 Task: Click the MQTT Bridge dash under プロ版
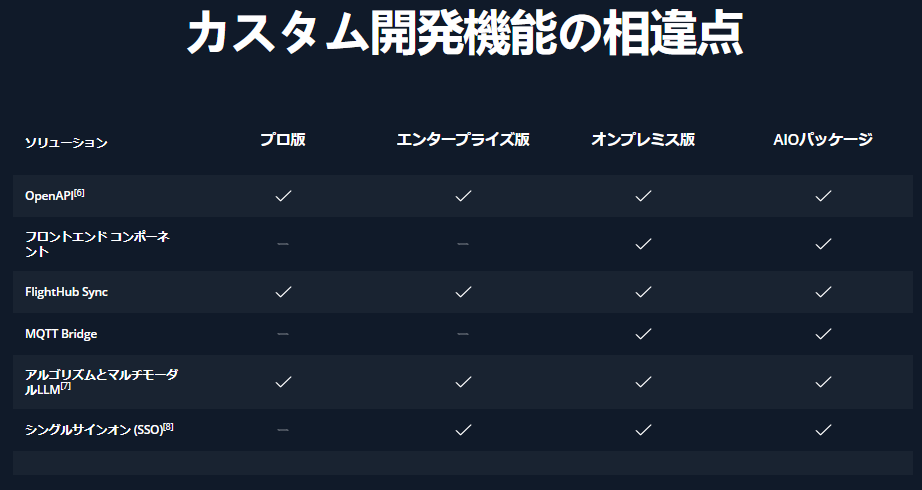coord(283,334)
